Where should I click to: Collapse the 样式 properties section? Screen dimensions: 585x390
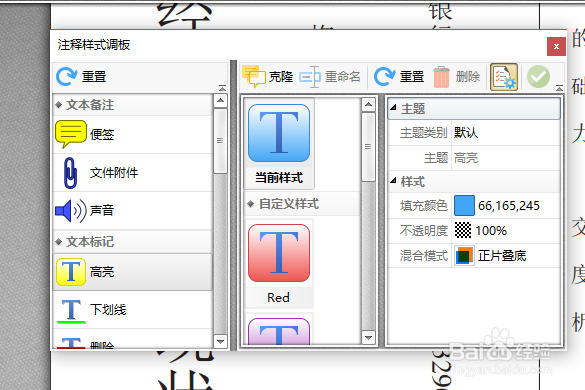click(393, 181)
